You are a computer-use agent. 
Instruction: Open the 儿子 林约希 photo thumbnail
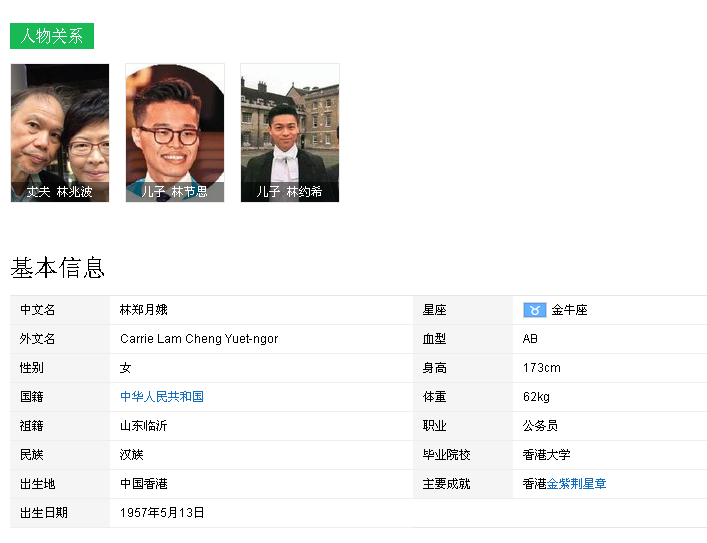click(x=290, y=124)
